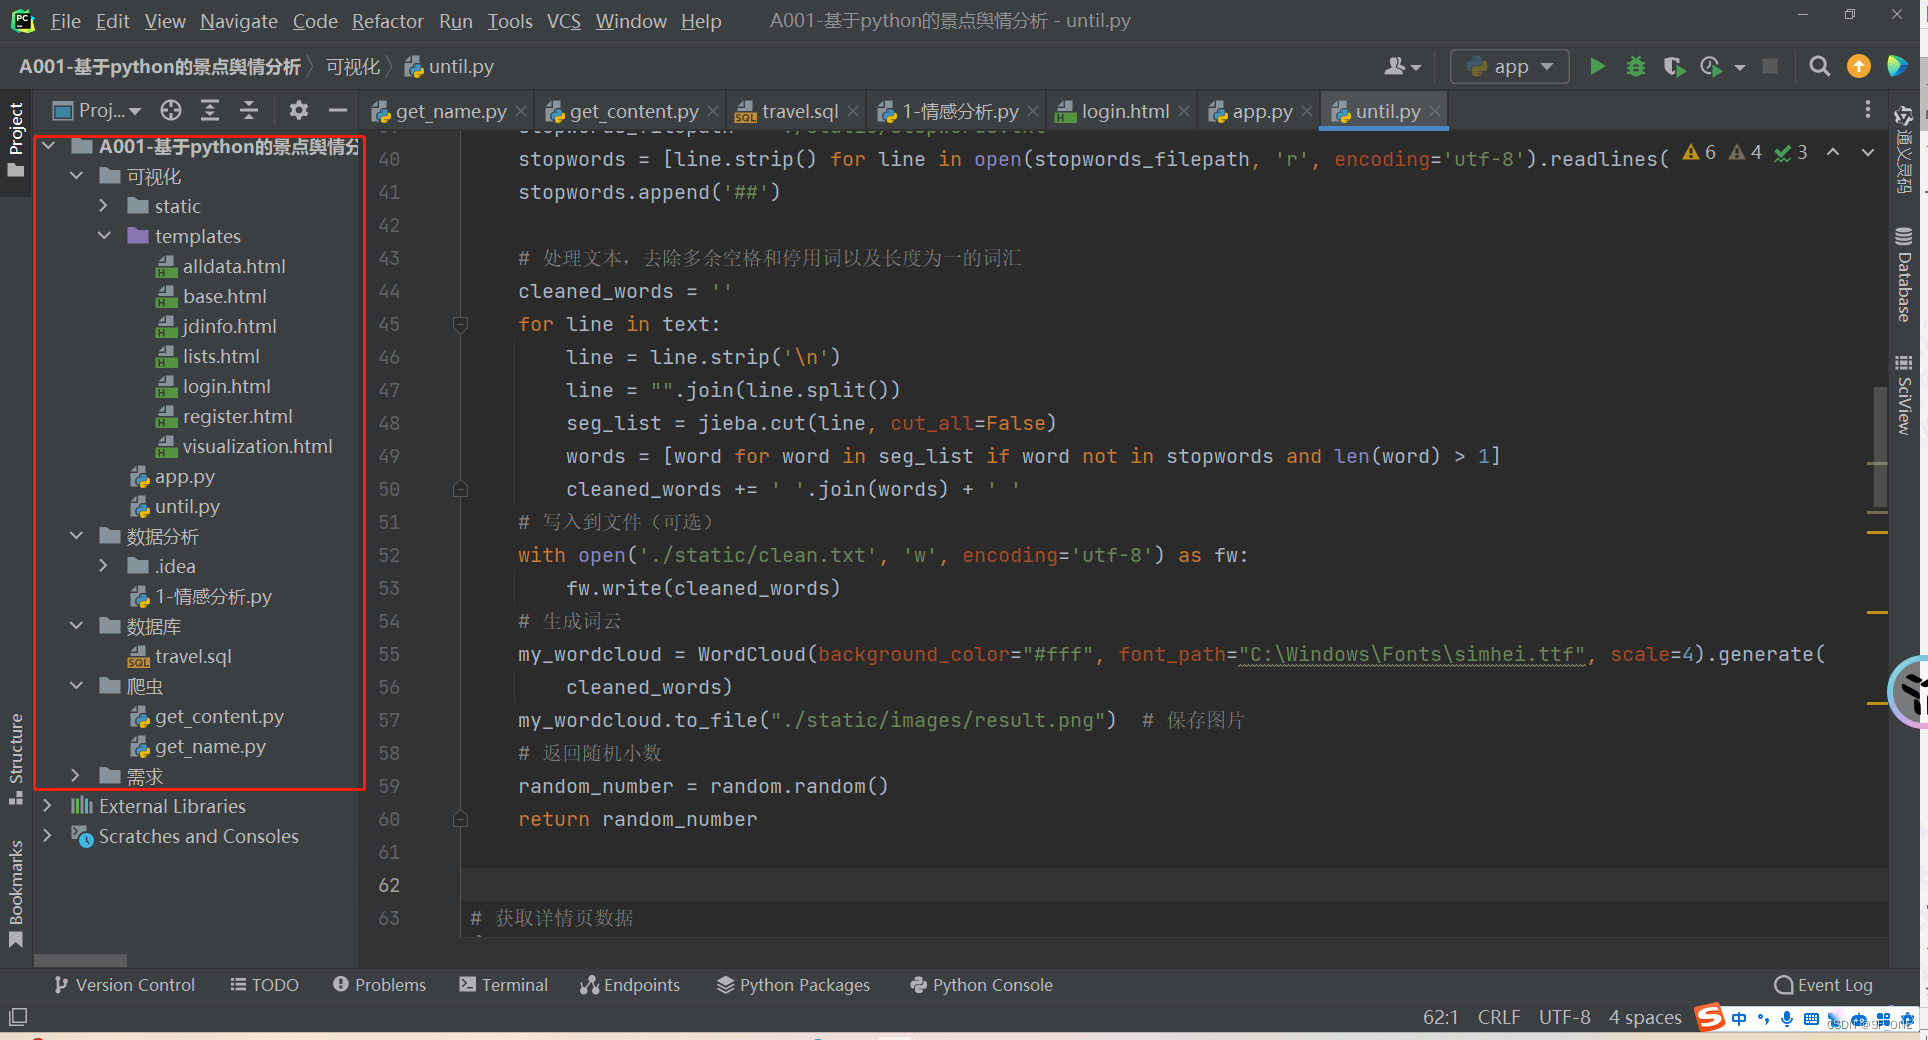Click the editor vertical scrollbar thumb
This screenshot has width=1928, height=1040.
tap(1879, 447)
